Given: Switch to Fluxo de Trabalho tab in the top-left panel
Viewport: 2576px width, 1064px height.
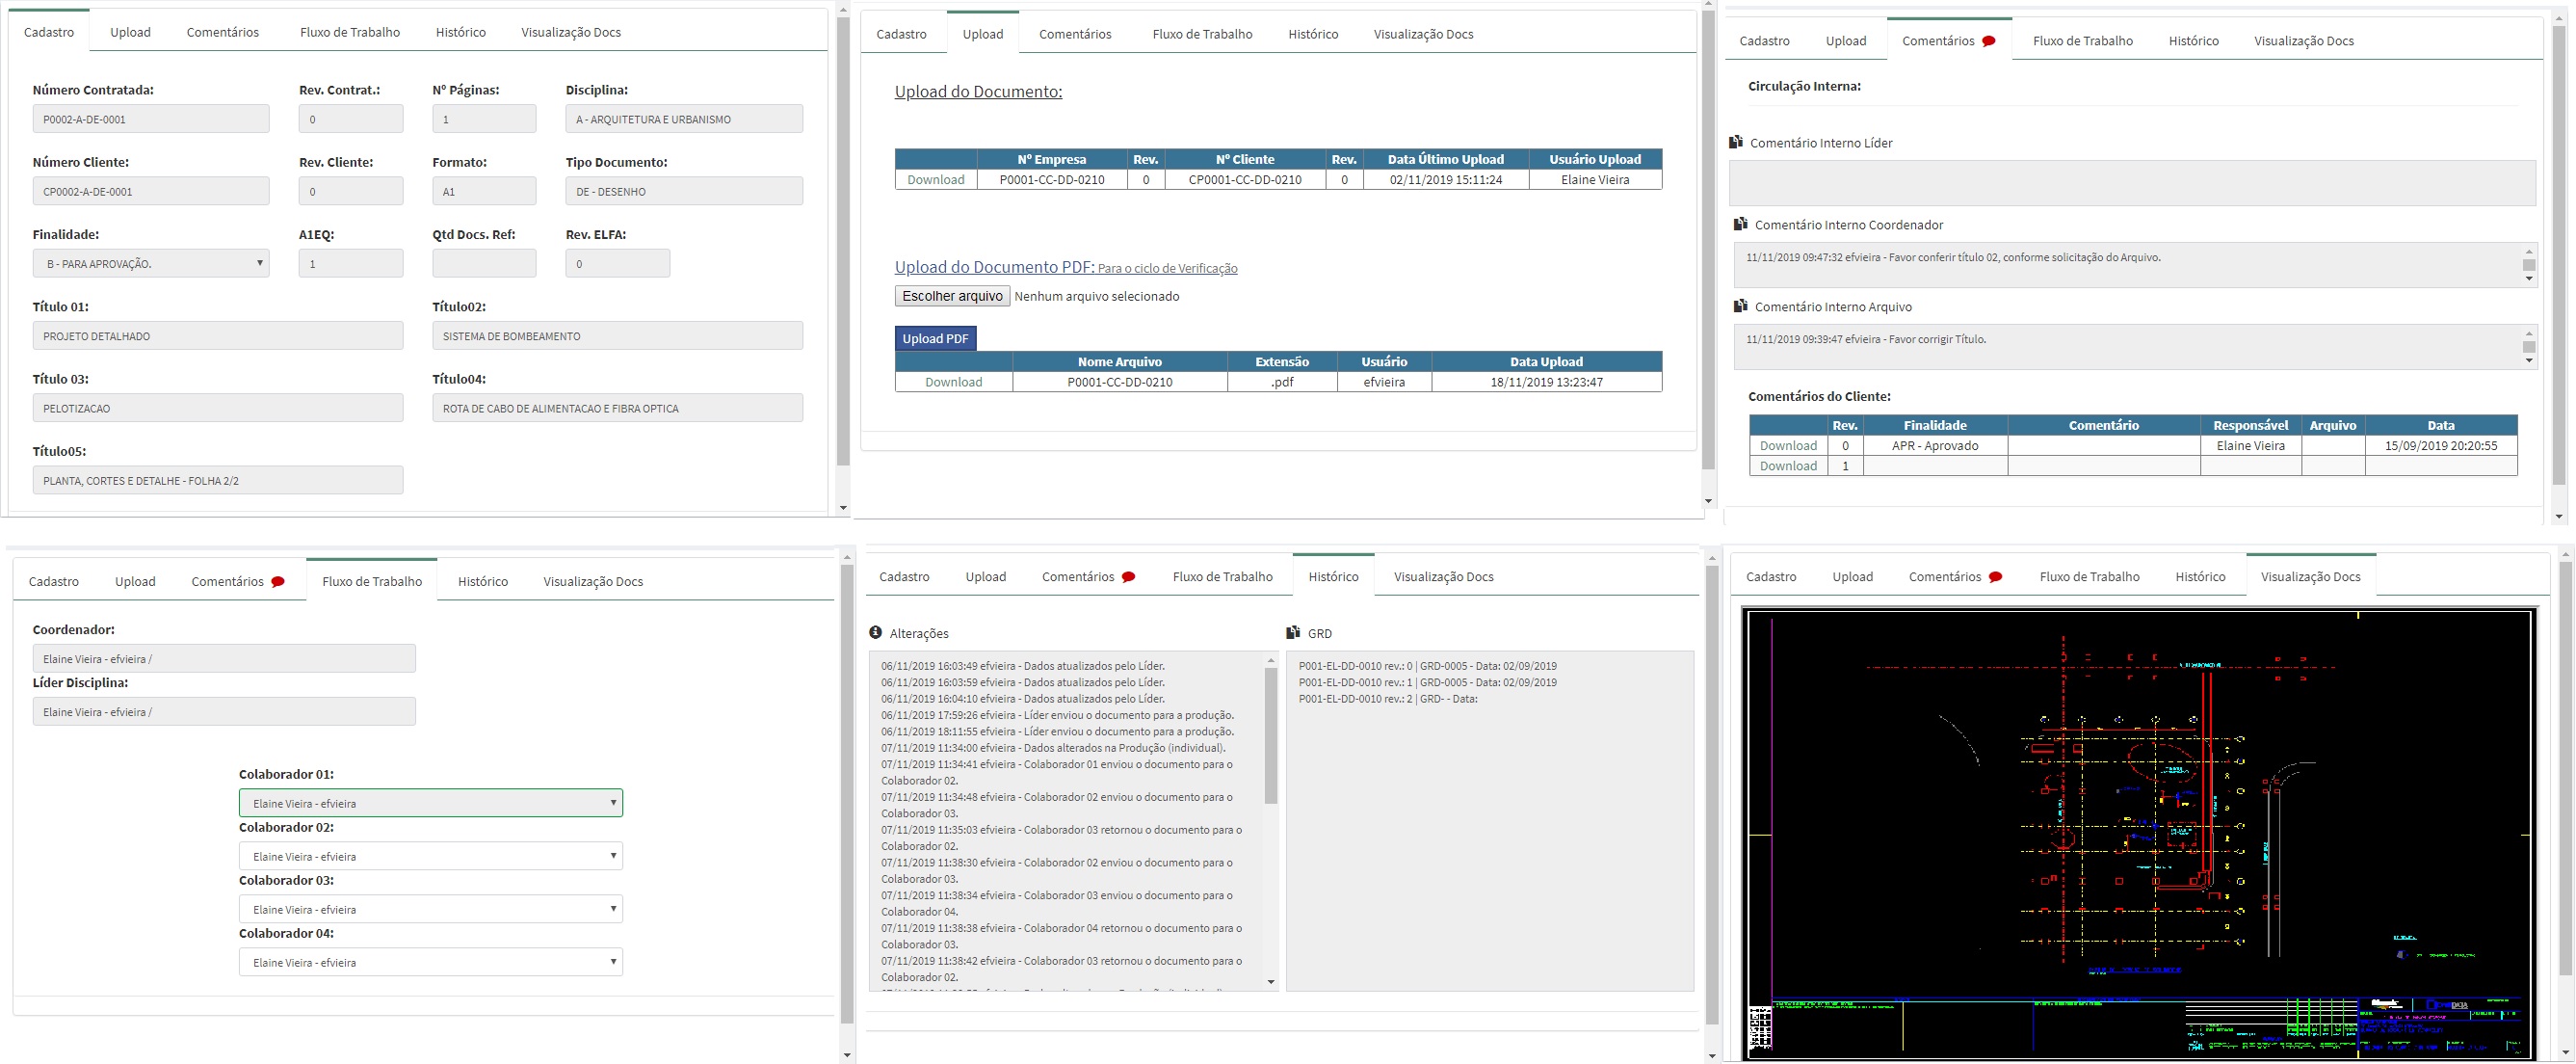Looking at the screenshot, I should (x=349, y=32).
